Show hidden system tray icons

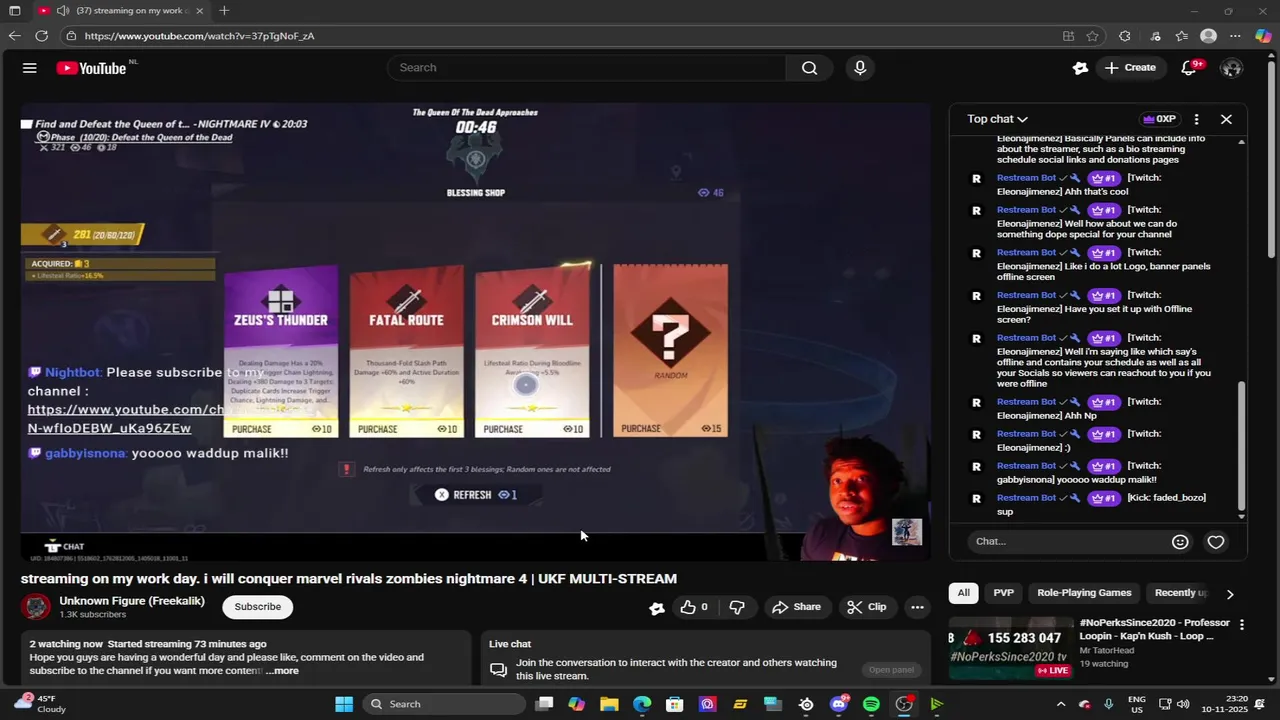[1061, 704]
